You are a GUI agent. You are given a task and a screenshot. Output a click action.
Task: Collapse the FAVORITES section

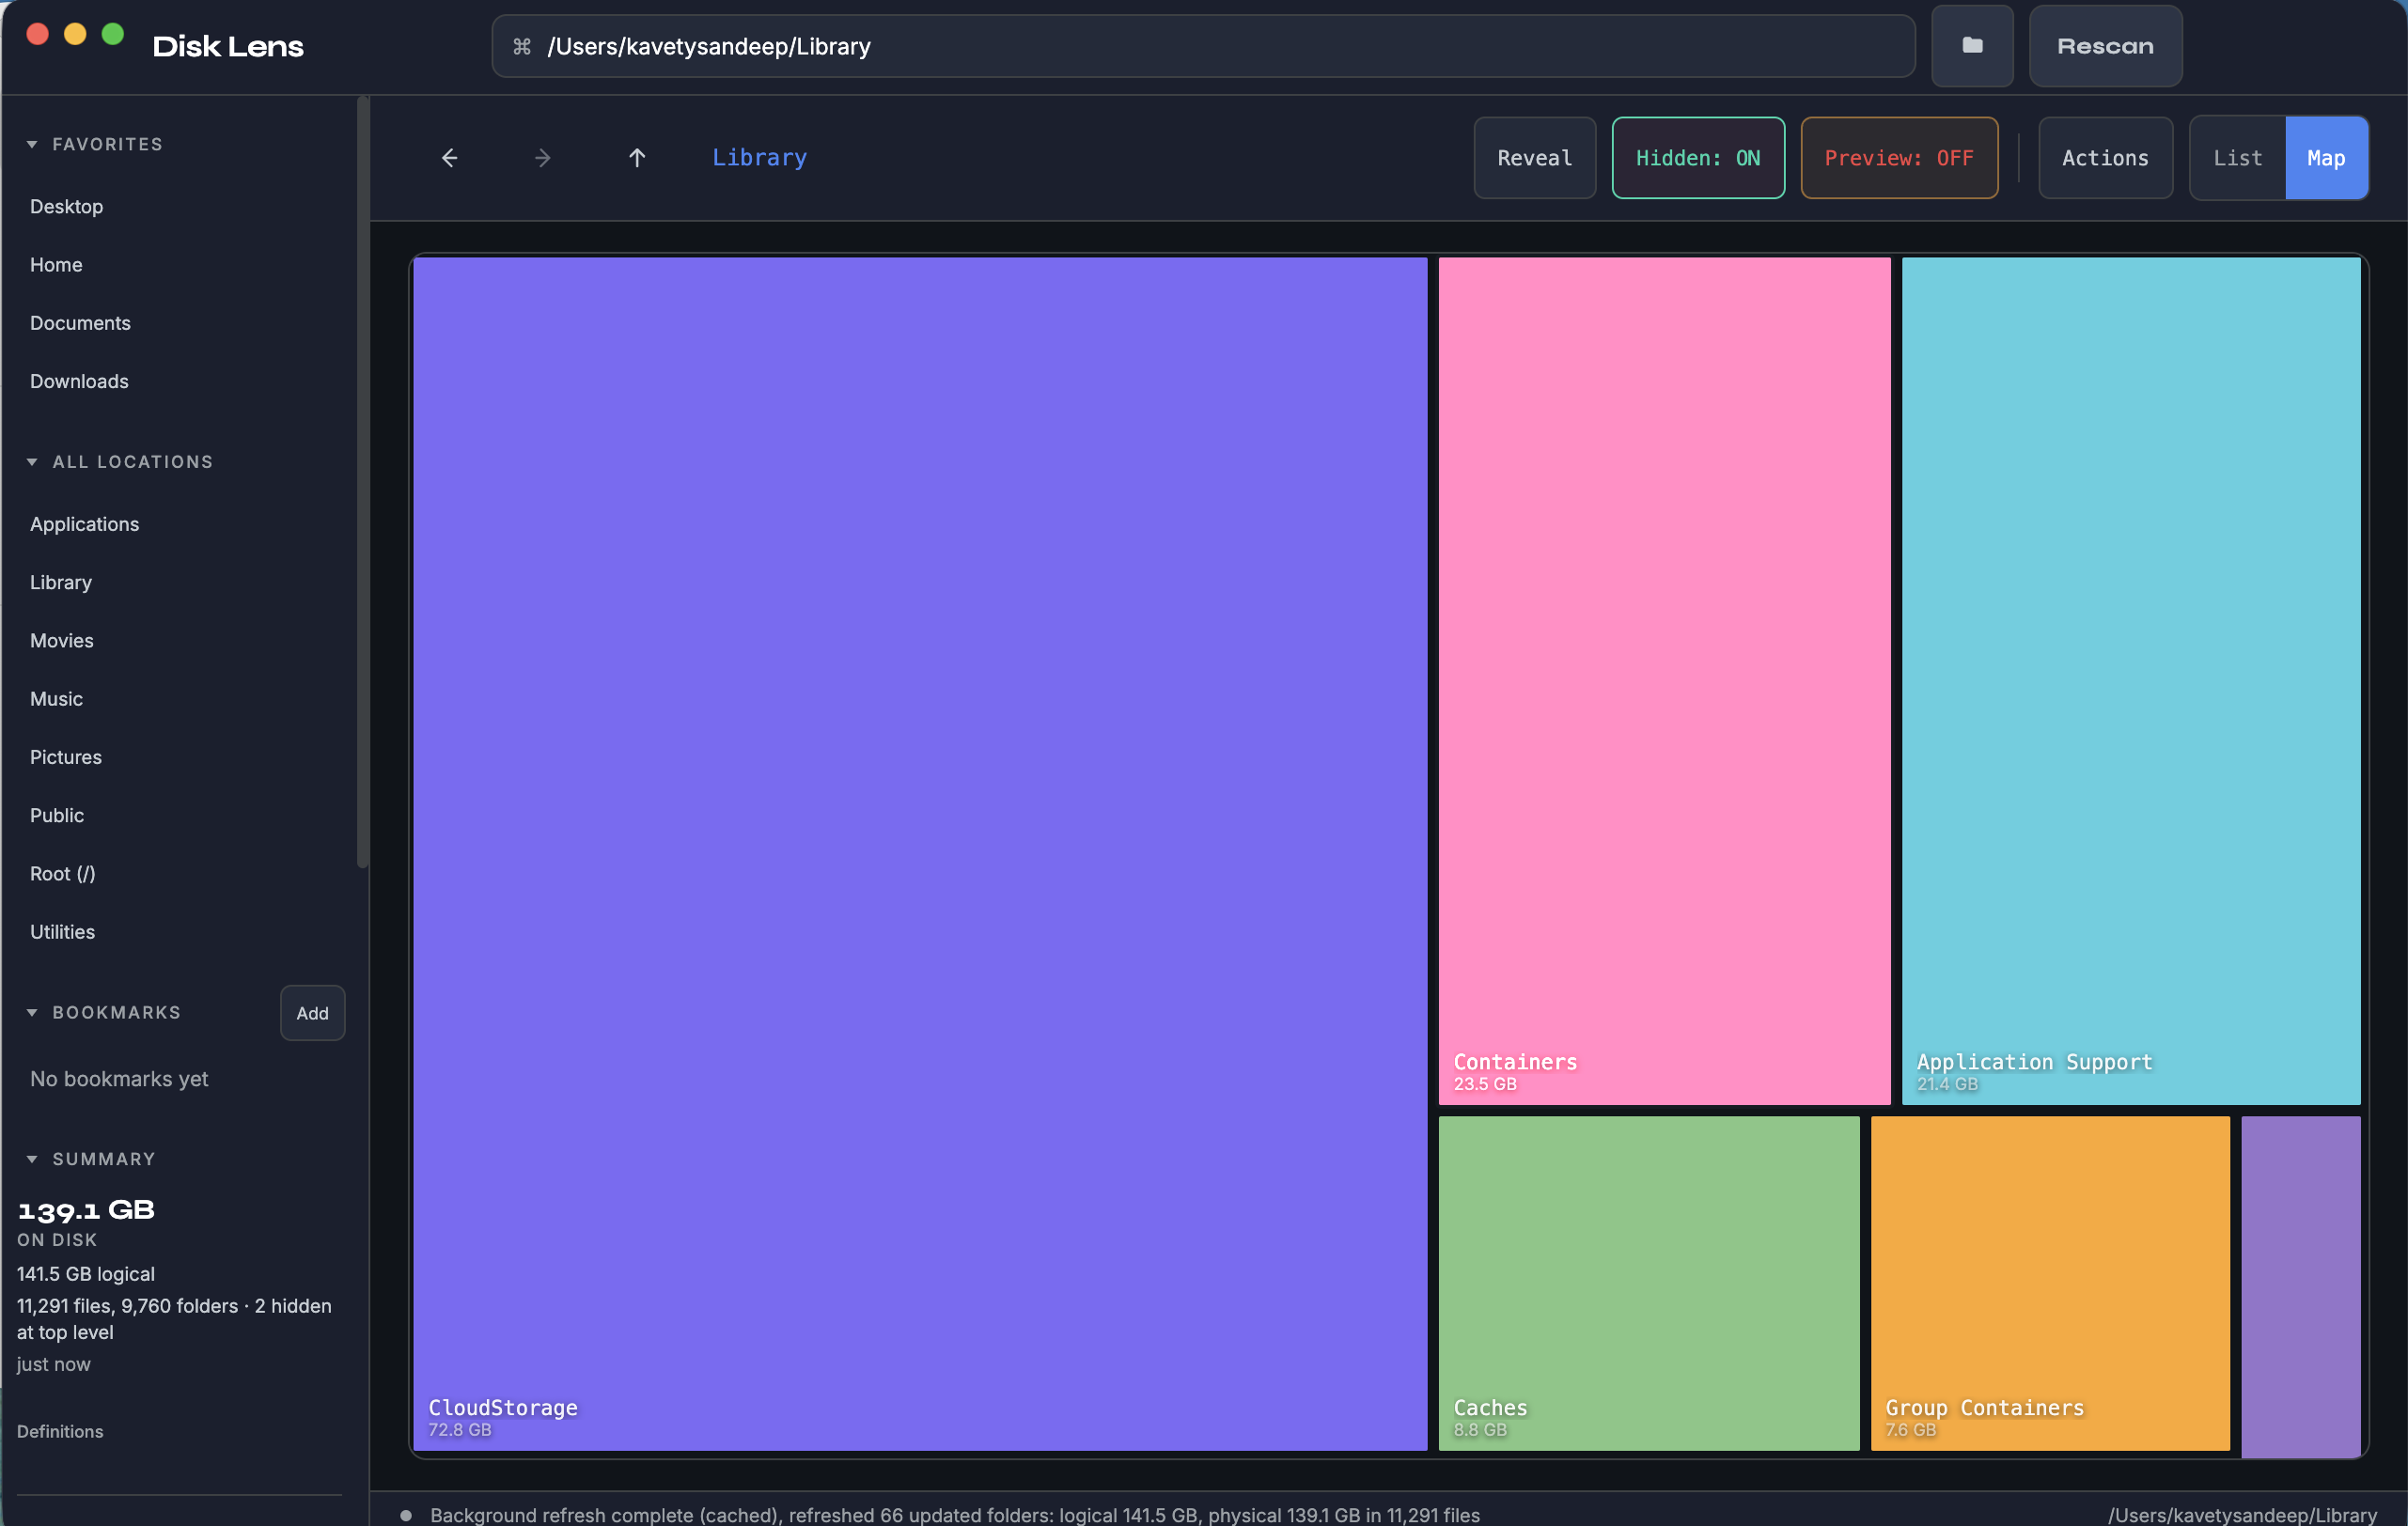point(32,143)
